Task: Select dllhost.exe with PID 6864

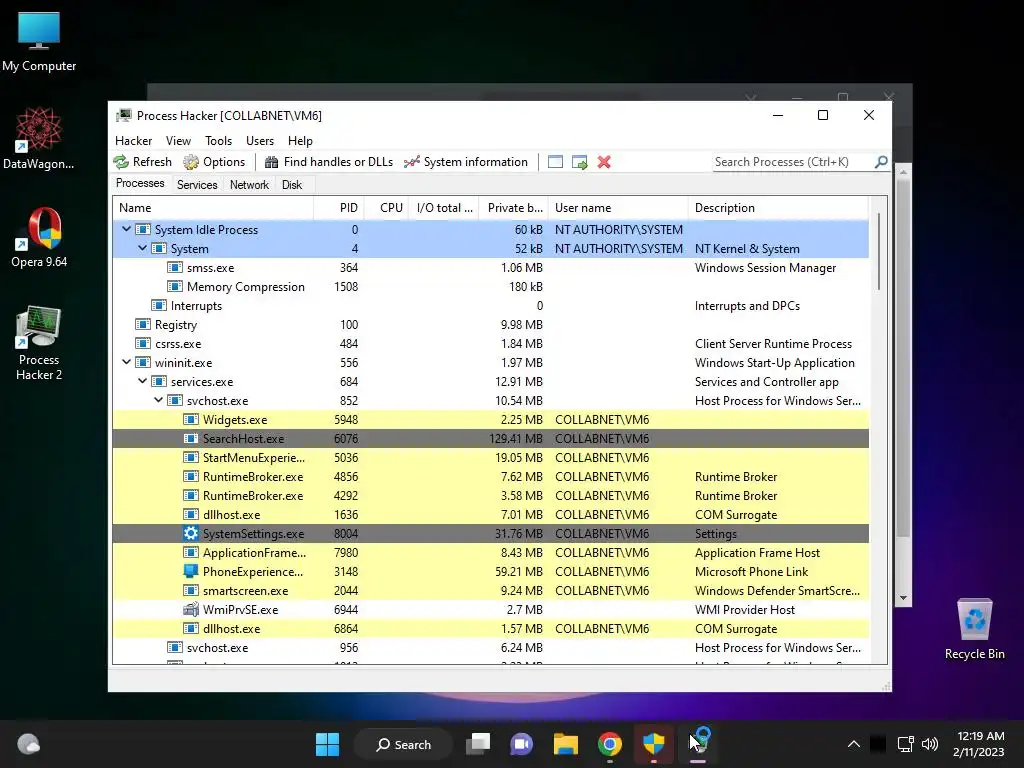Action: pyautogui.click(x=491, y=628)
